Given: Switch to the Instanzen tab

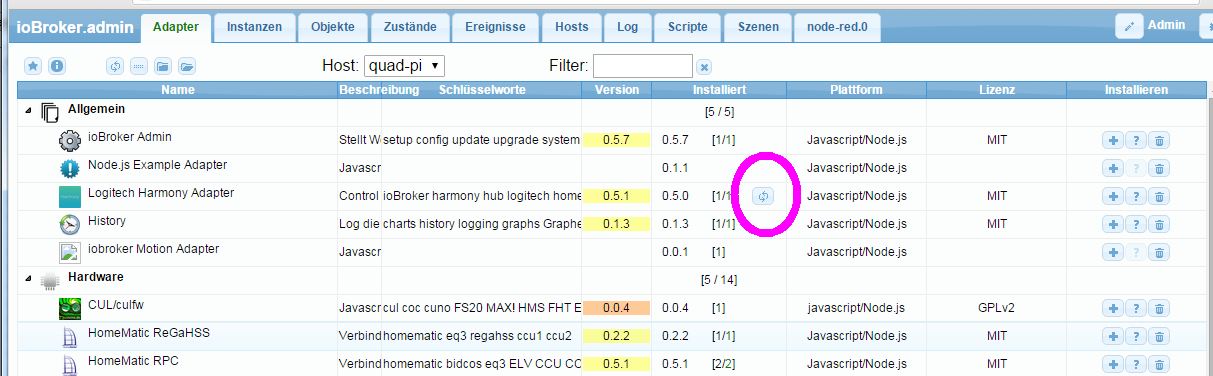Looking at the screenshot, I should [254, 28].
